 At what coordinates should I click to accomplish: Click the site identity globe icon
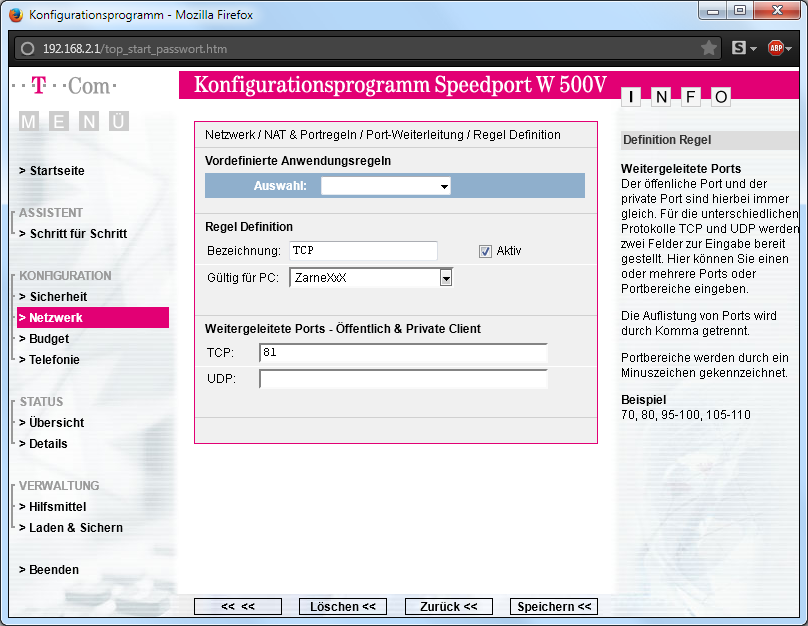pos(27,48)
